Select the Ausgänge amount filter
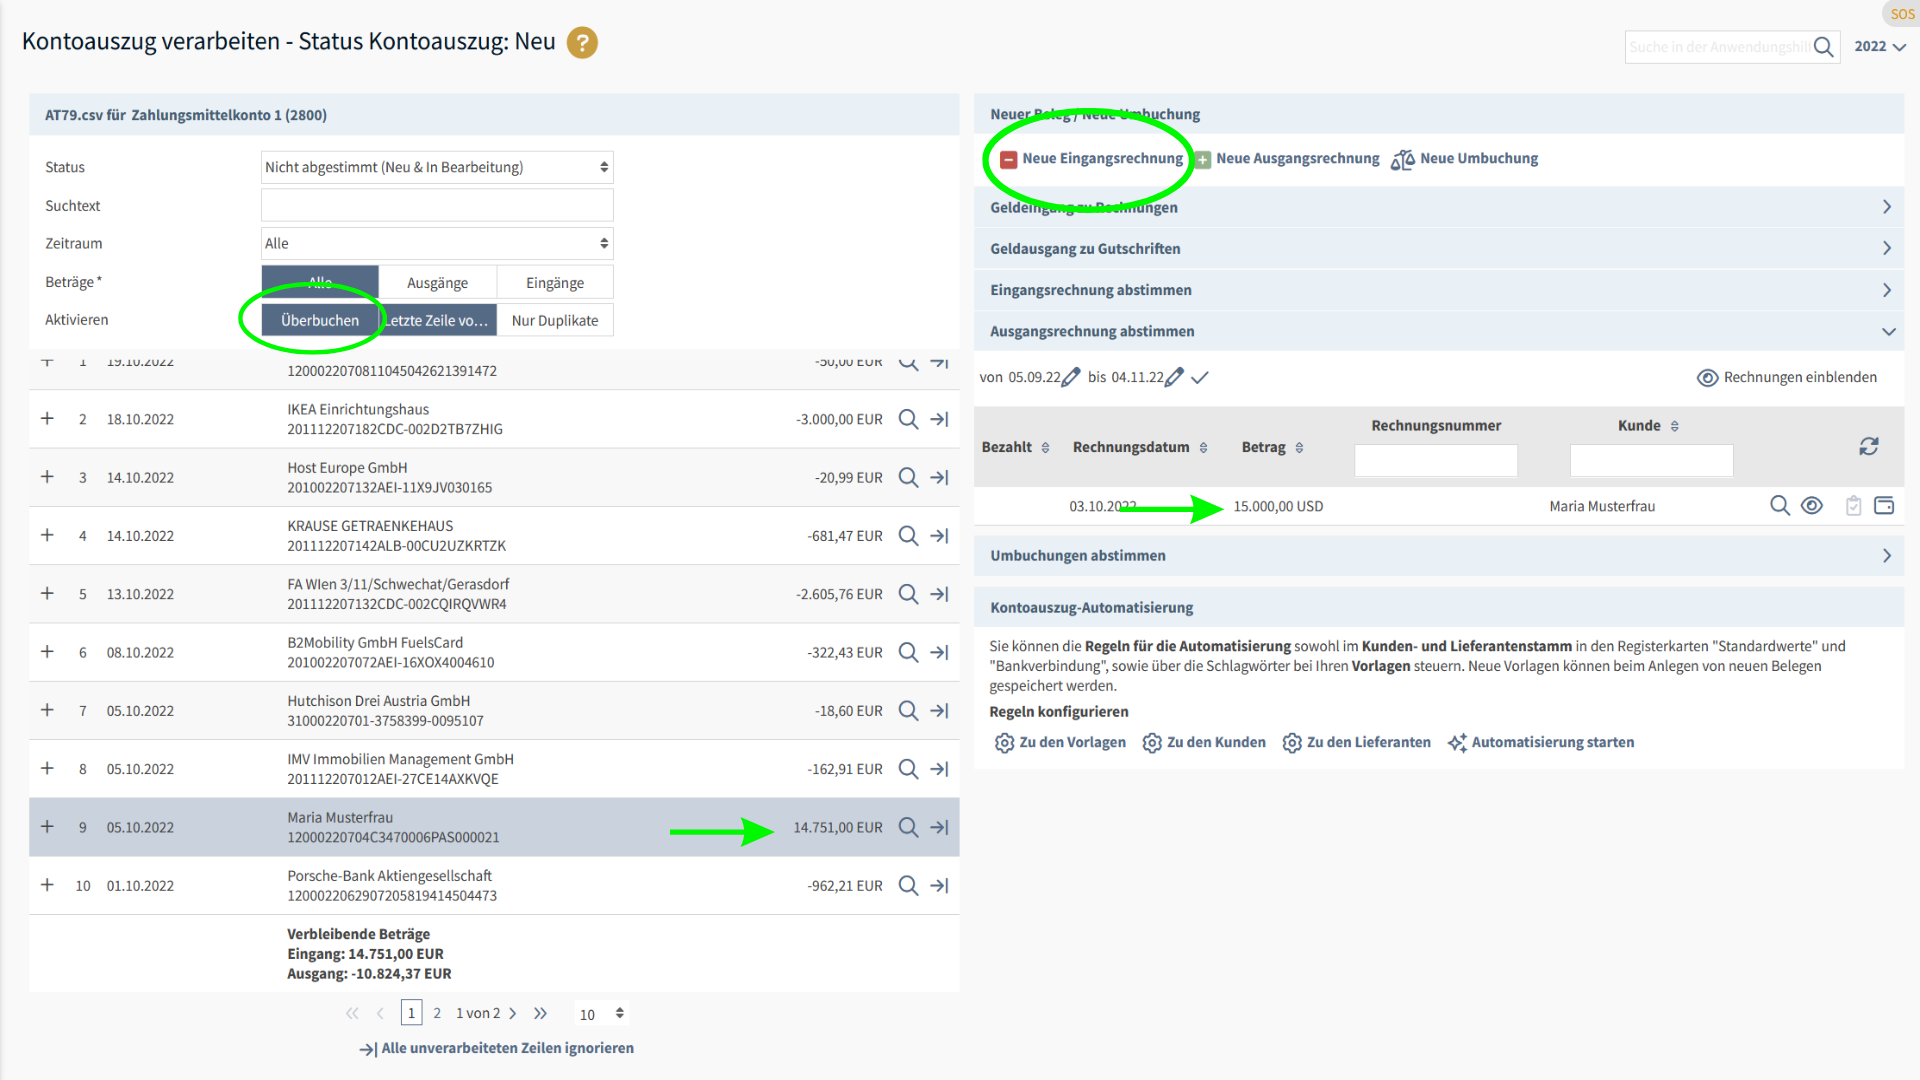This screenshot has height=1080, width=1920. point(437,283)
